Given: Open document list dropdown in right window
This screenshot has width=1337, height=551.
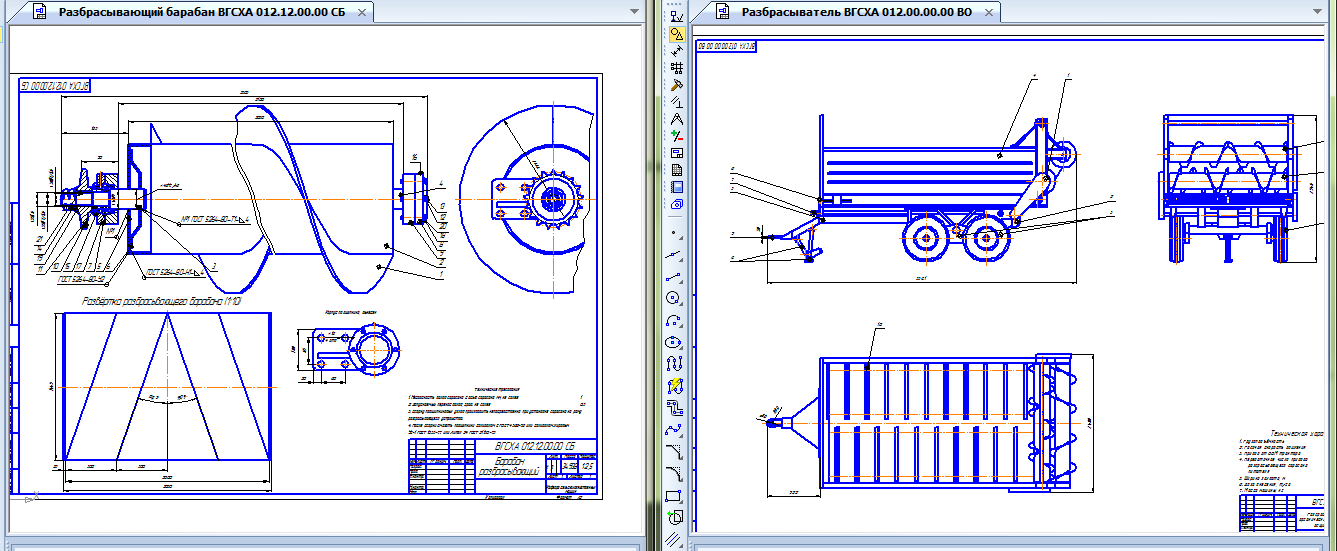Looking at the screenshot, I should [1315, 10].
